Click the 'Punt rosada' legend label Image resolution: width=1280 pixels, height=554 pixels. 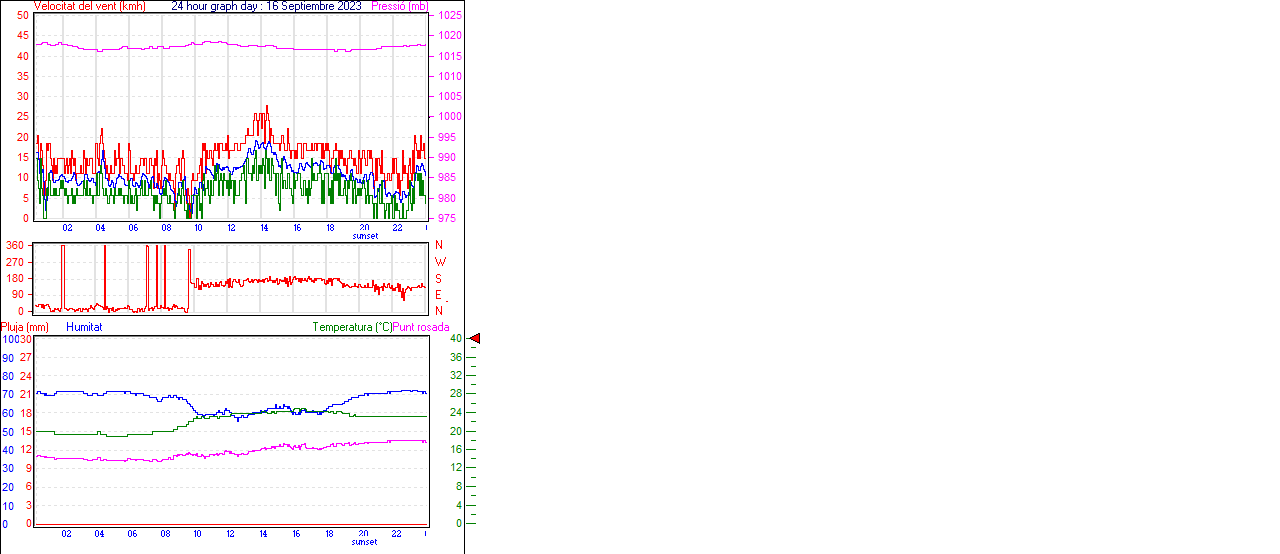click(x=421, y=327)
